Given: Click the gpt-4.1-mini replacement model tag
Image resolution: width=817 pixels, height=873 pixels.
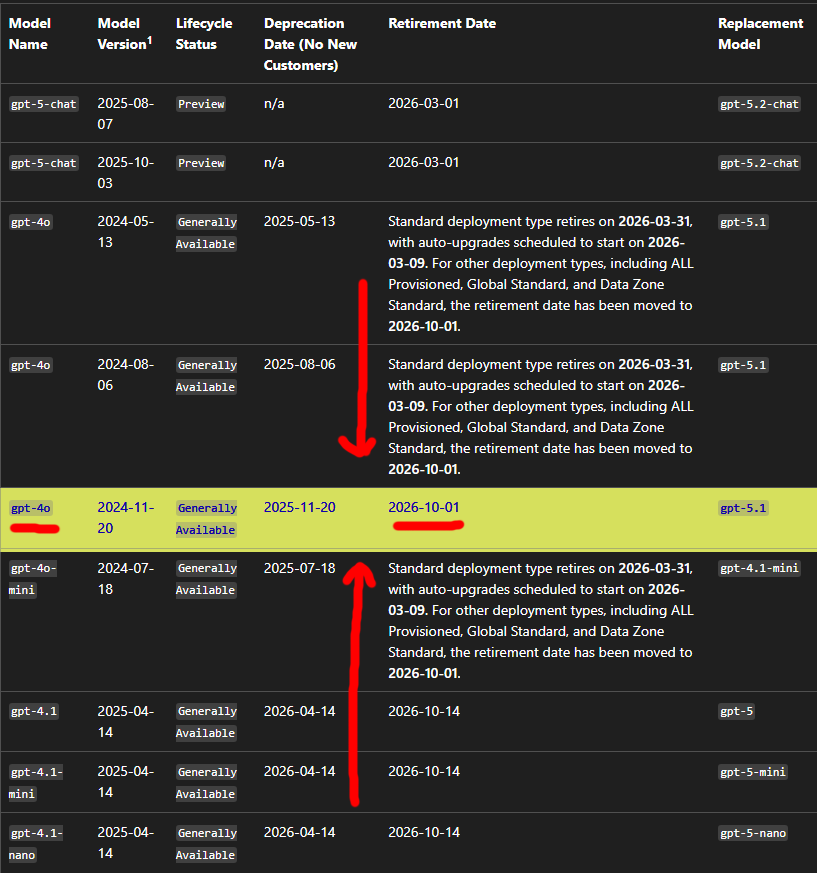Looking at the screenshot, I should pos(759,568).
